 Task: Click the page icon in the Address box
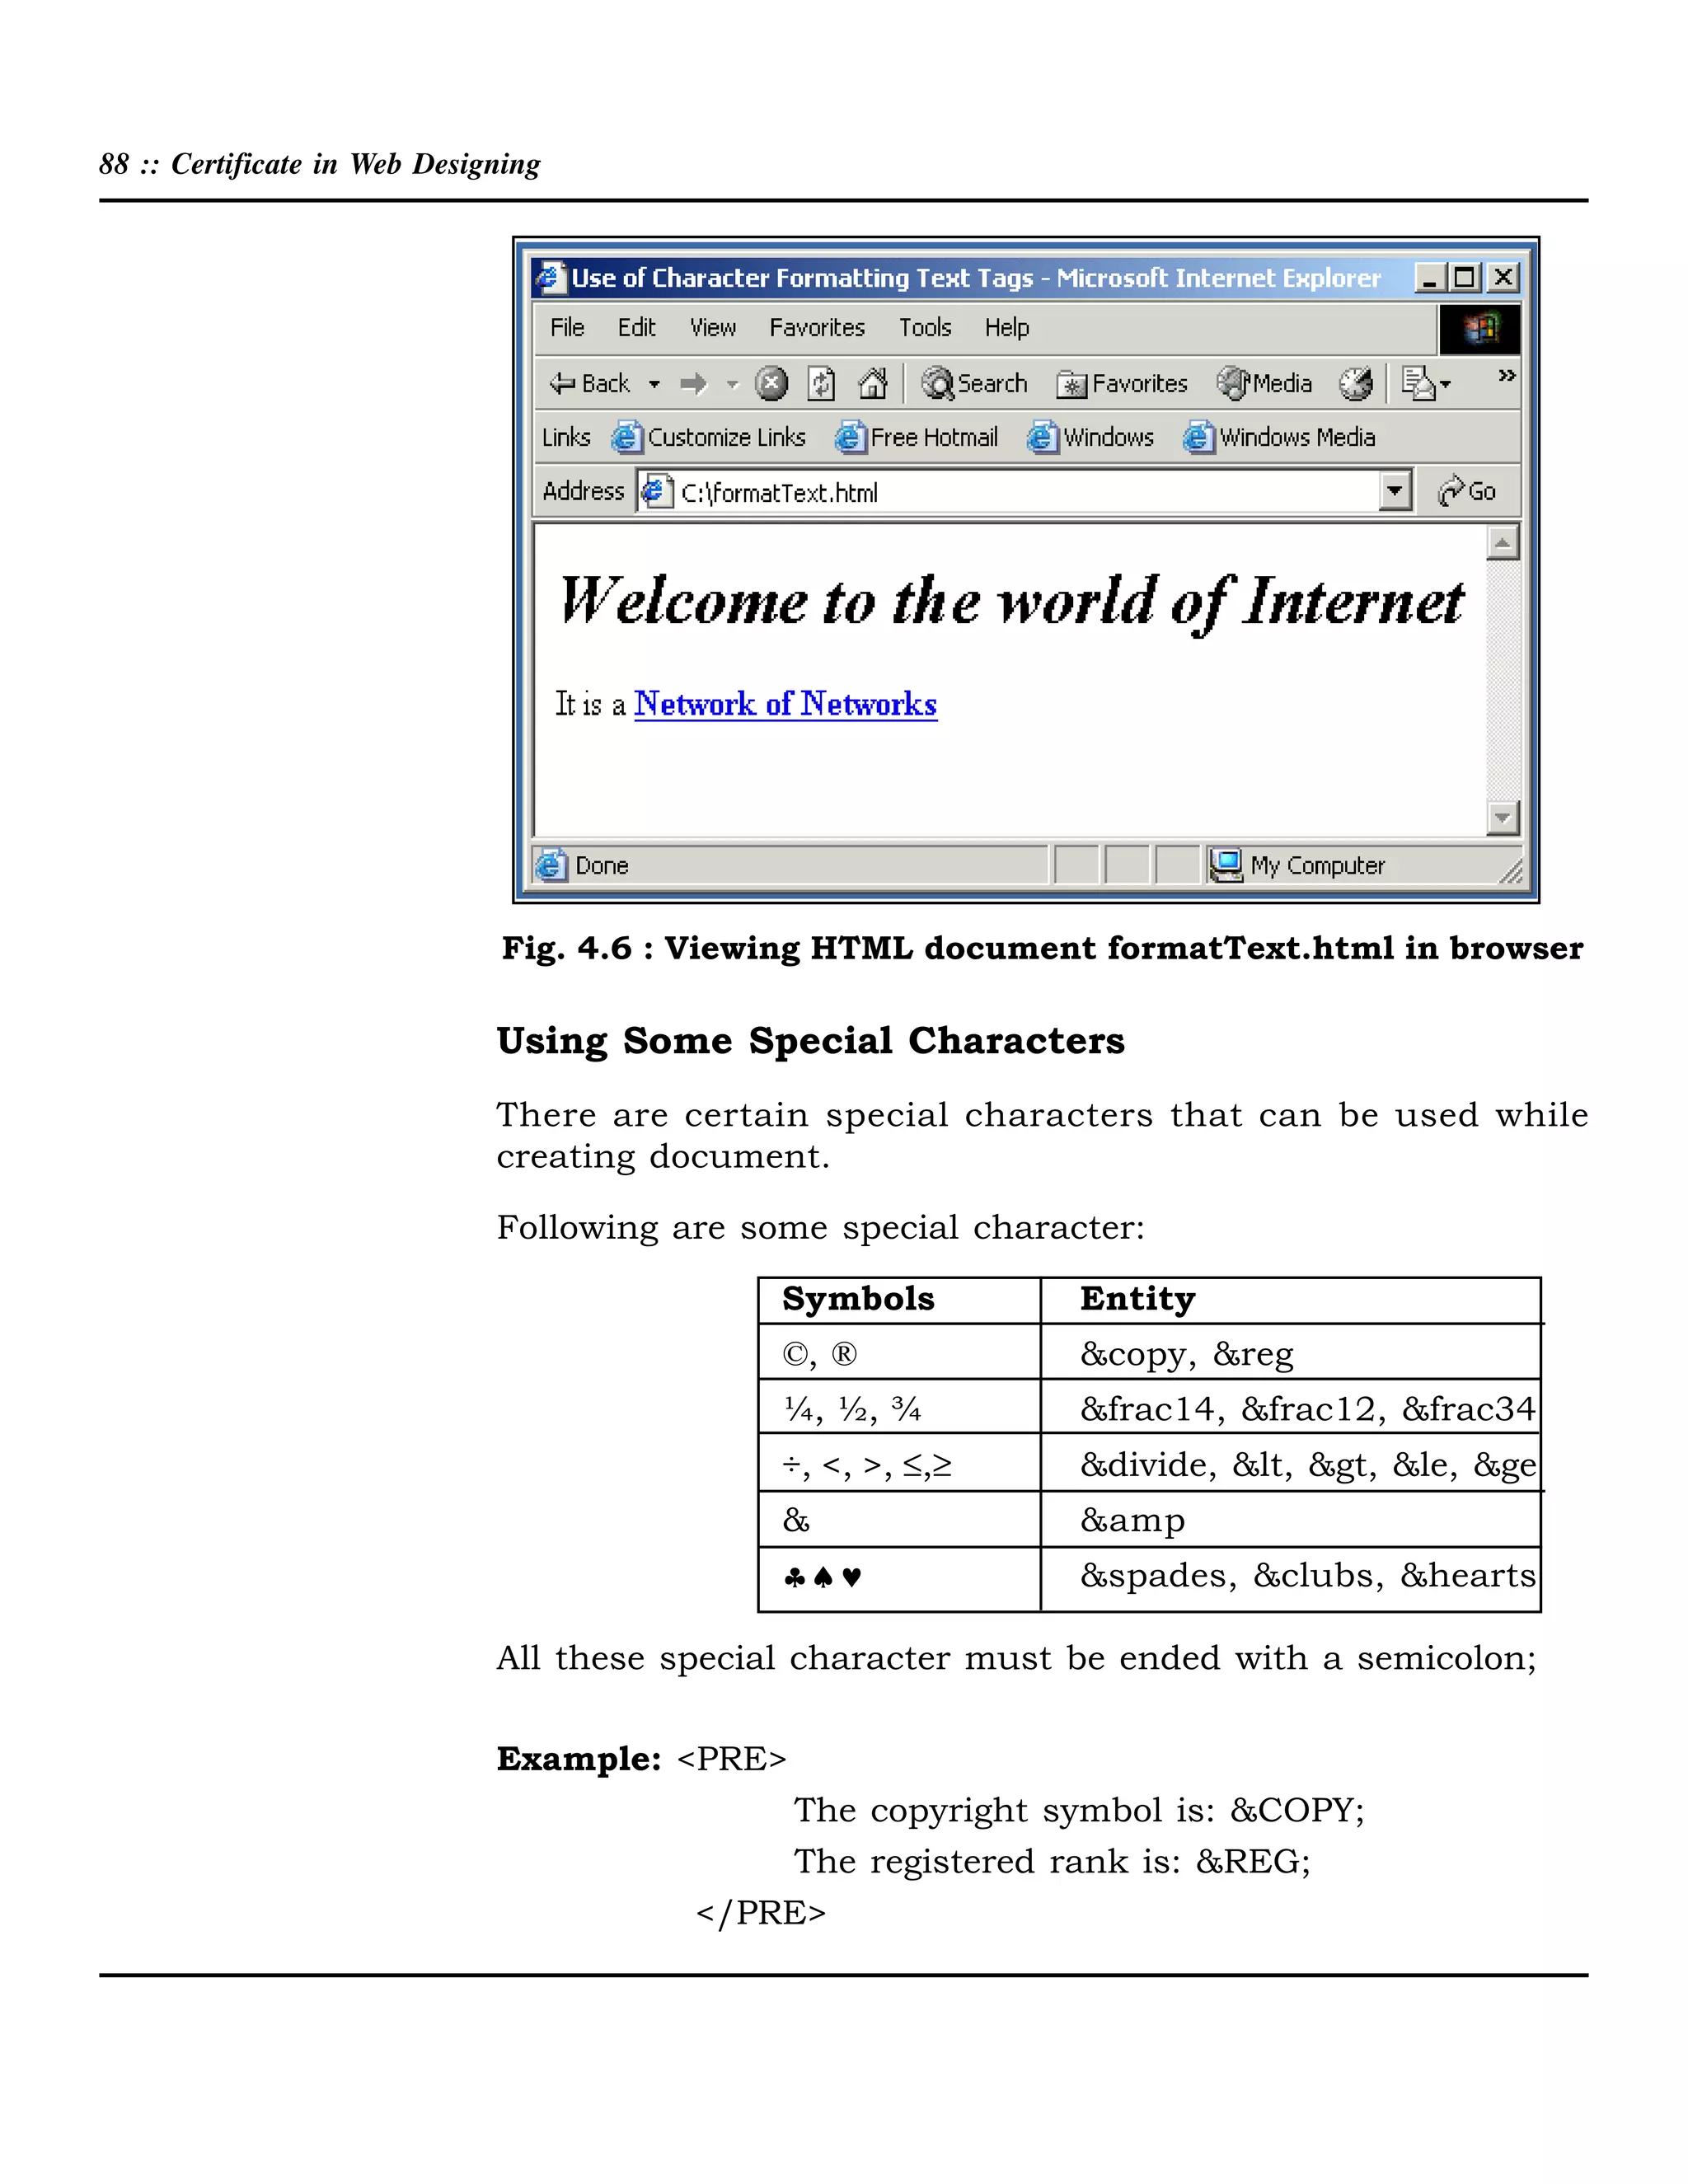[x=656, y=491]
